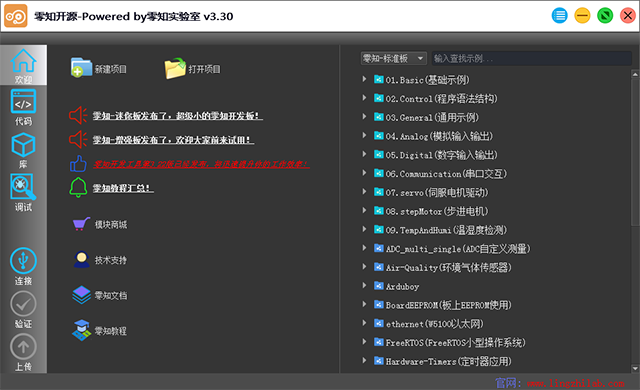Focus the 输入查找示例 search field
Image resolution: width=640 pixels, height=390 pixels.
click(x=532, y=58)
